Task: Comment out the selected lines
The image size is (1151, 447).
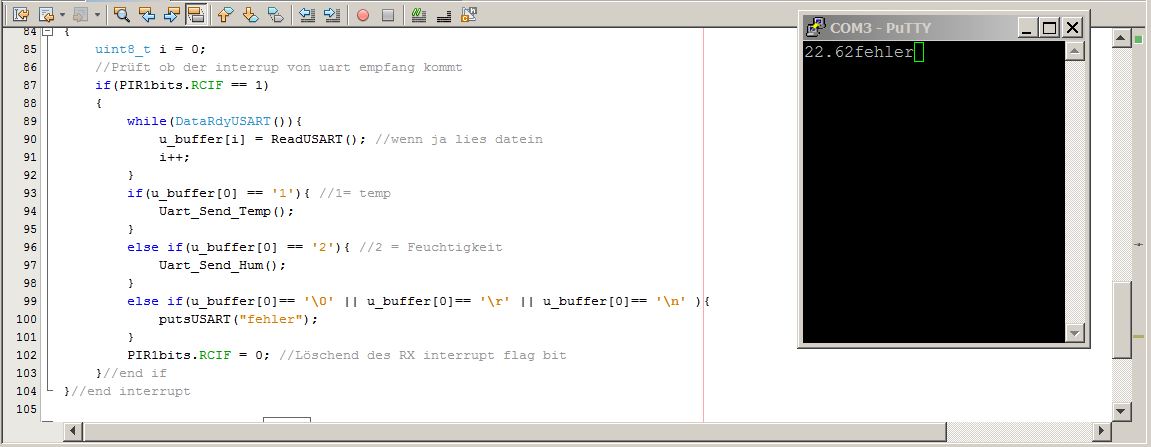Action: (419, 14)
